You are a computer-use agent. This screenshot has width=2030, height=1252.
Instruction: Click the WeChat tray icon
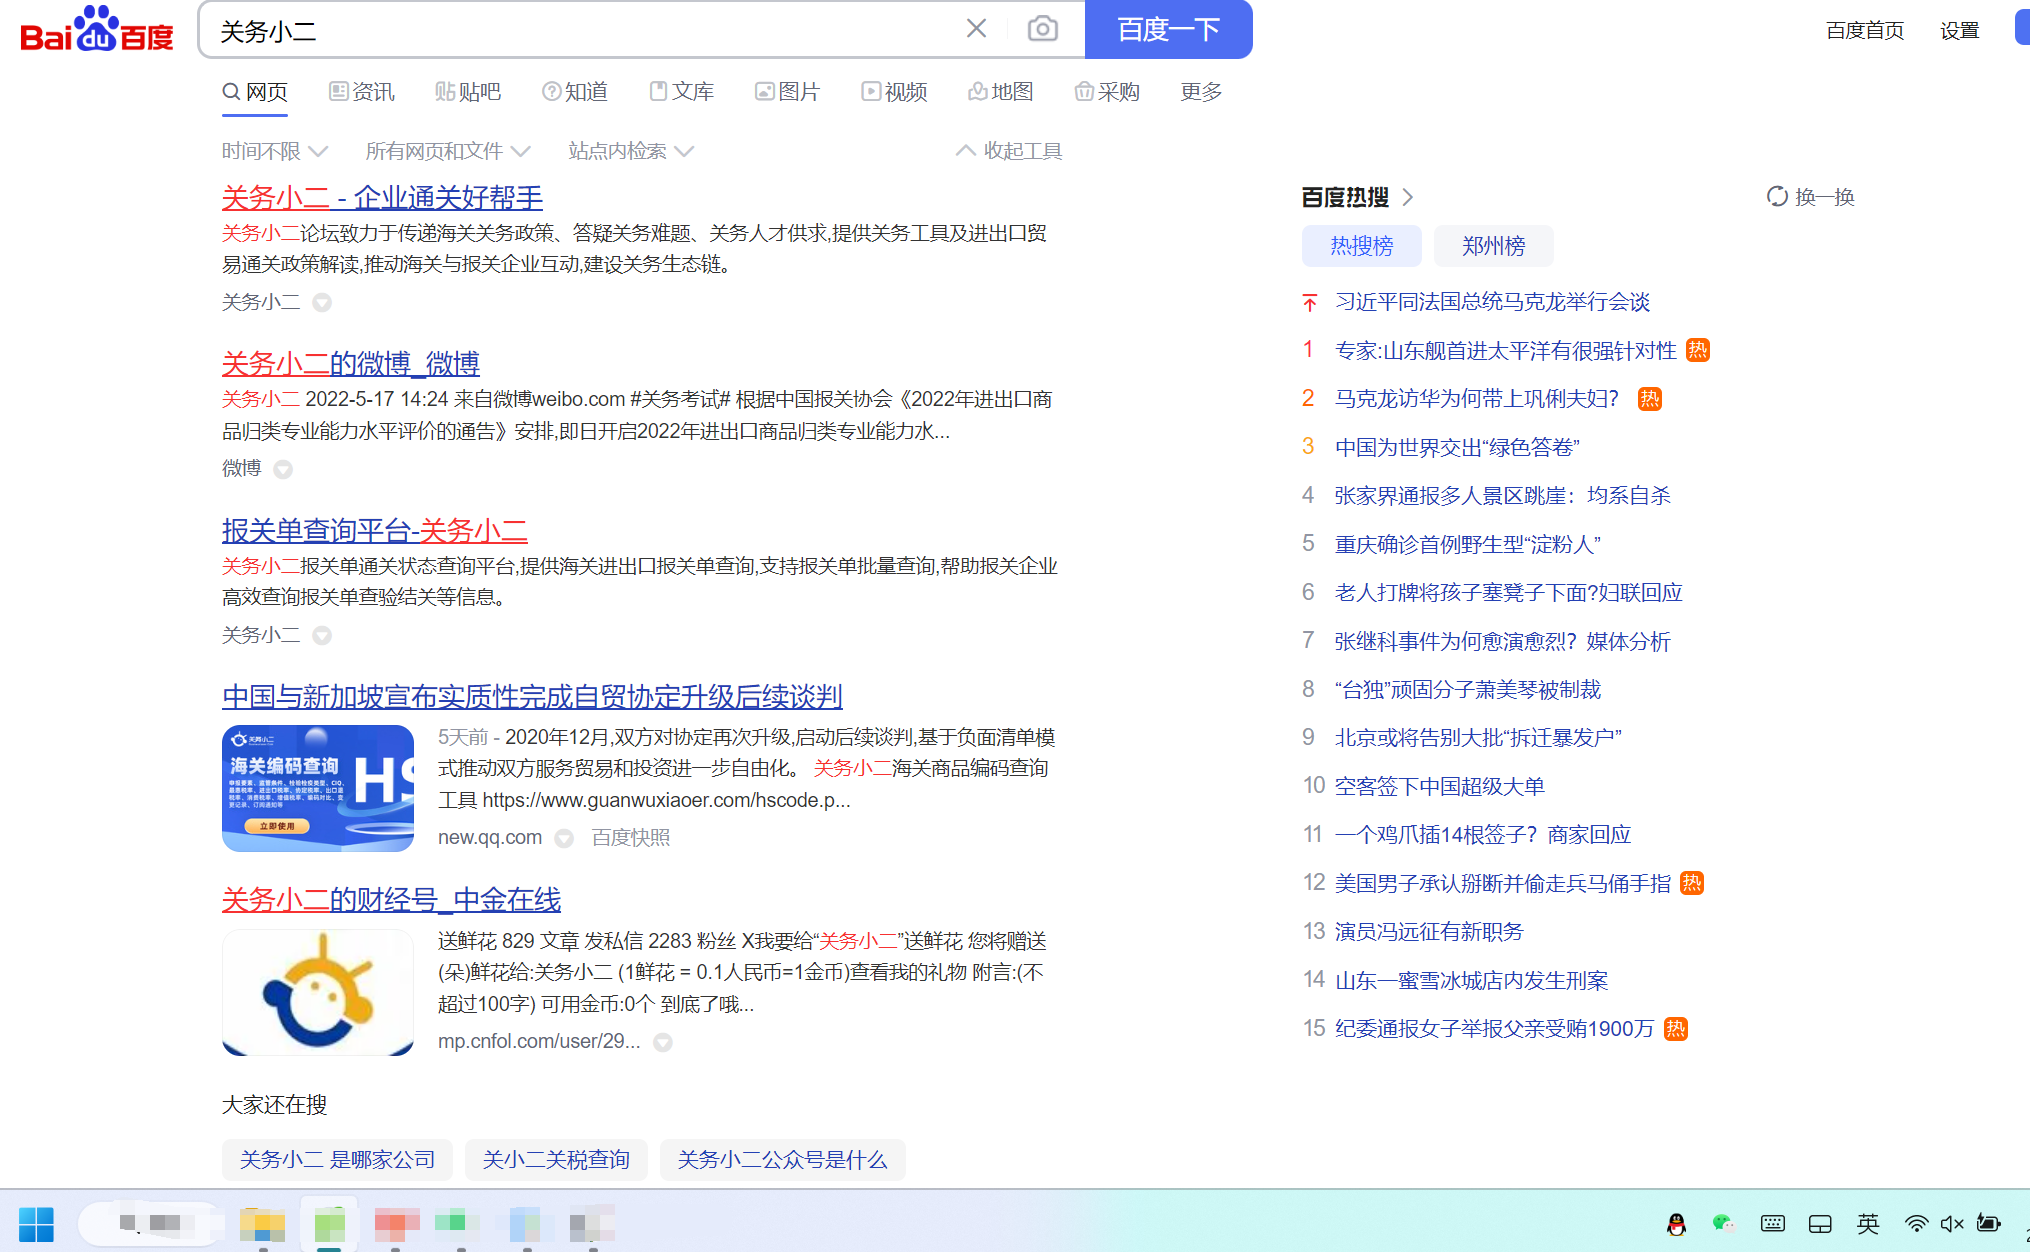tap(1722, 1224)
